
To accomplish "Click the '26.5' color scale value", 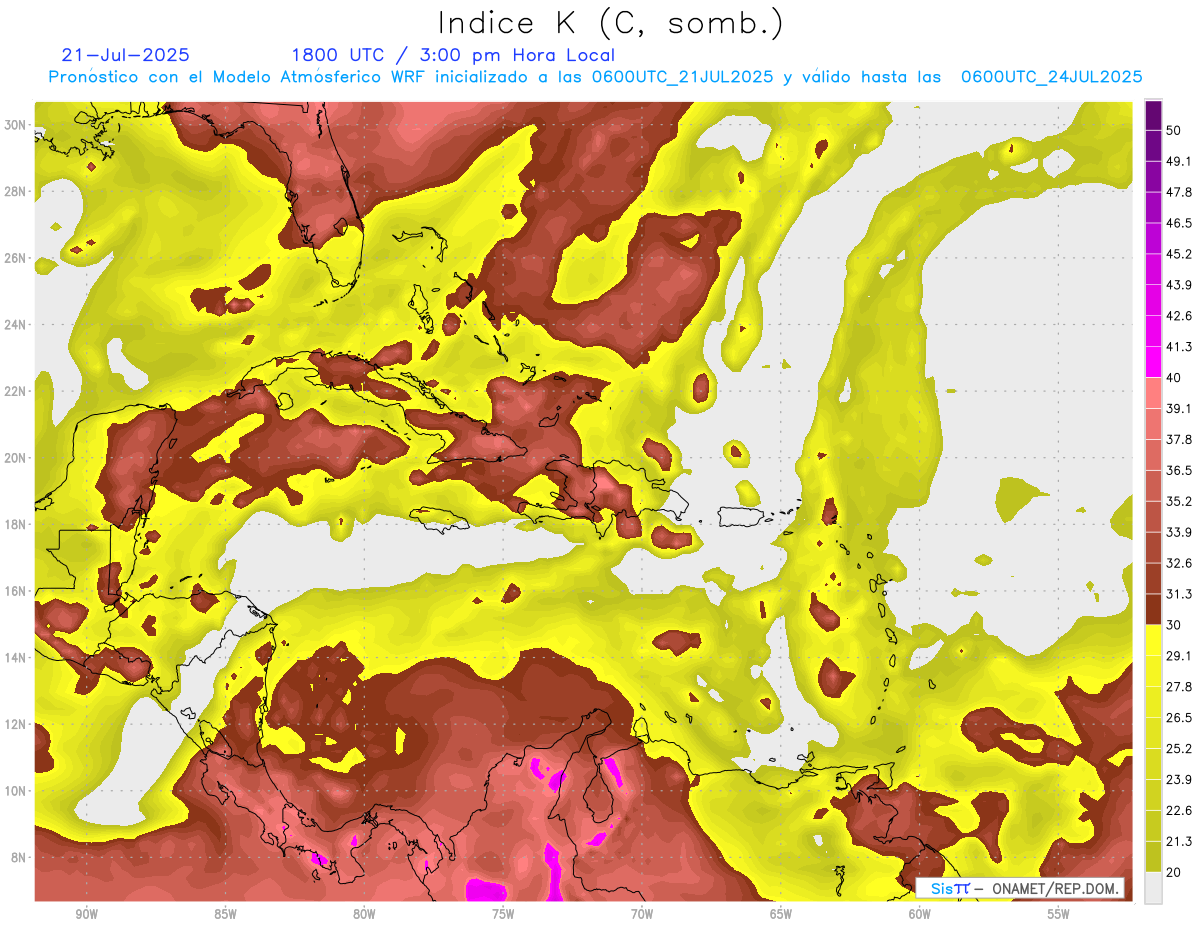I will click(1179, 718).
